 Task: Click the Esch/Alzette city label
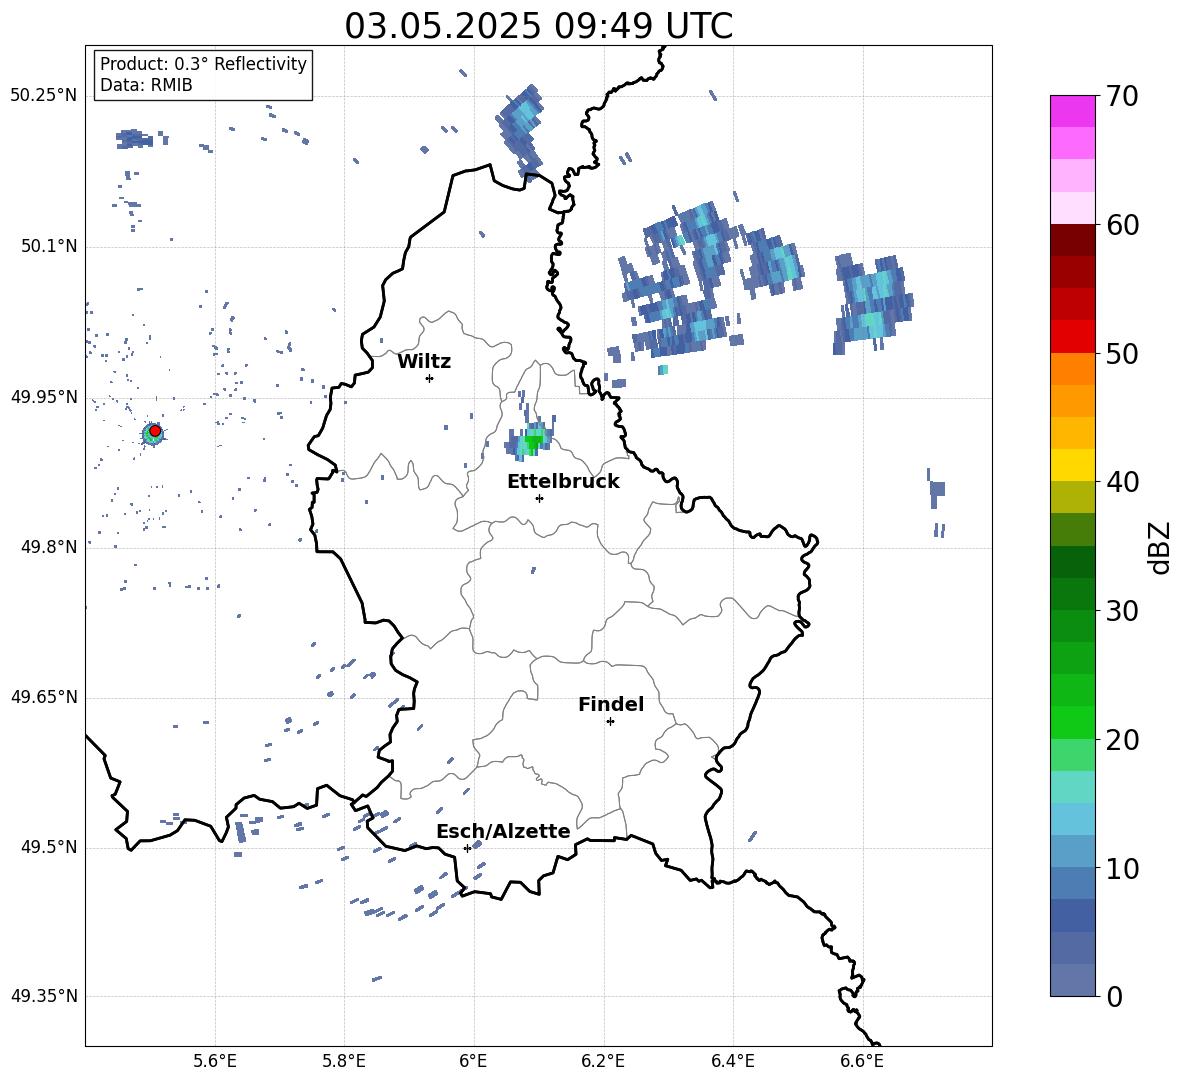[503, 831]
